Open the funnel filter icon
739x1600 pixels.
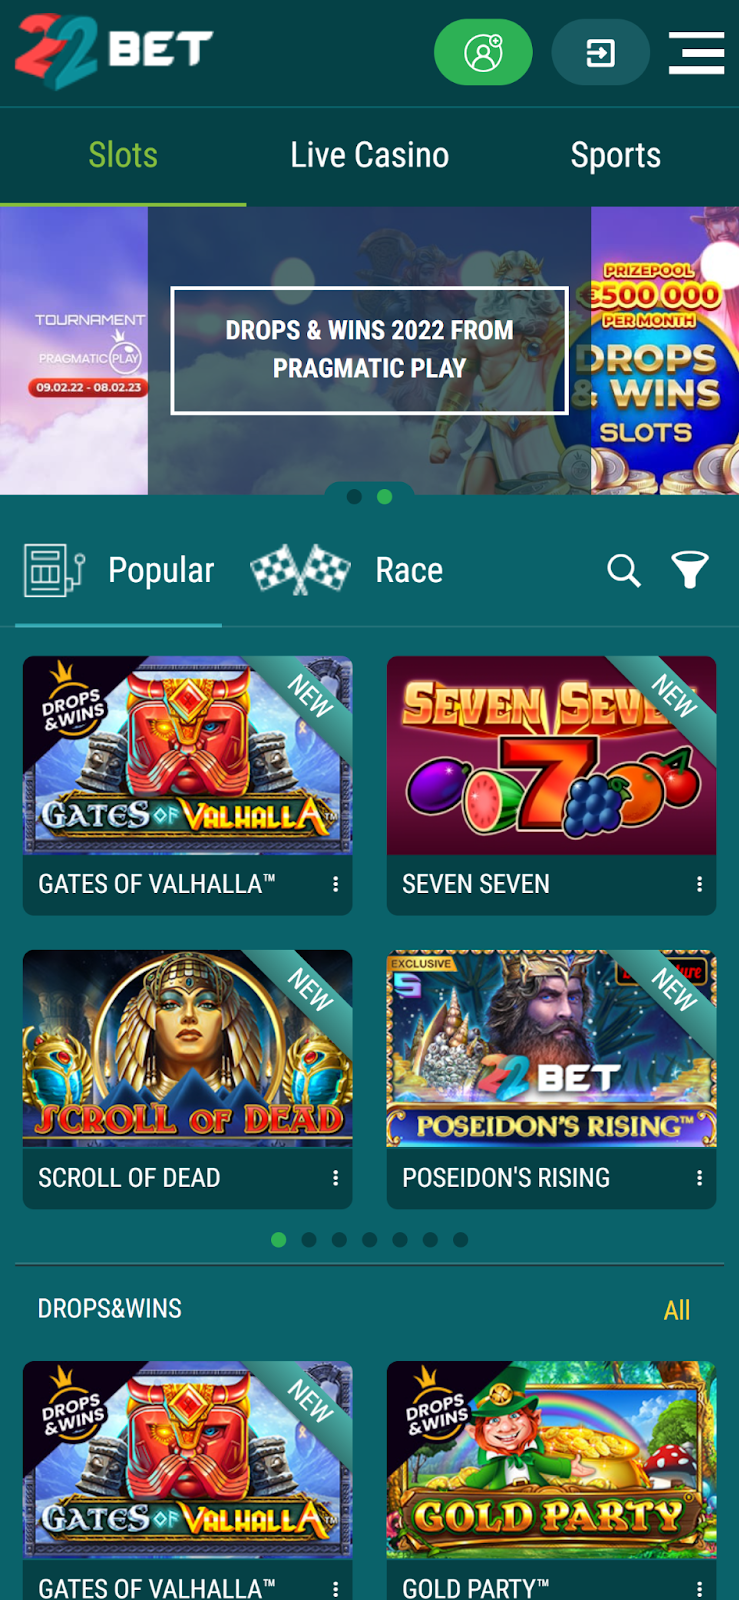click(690, 570)
